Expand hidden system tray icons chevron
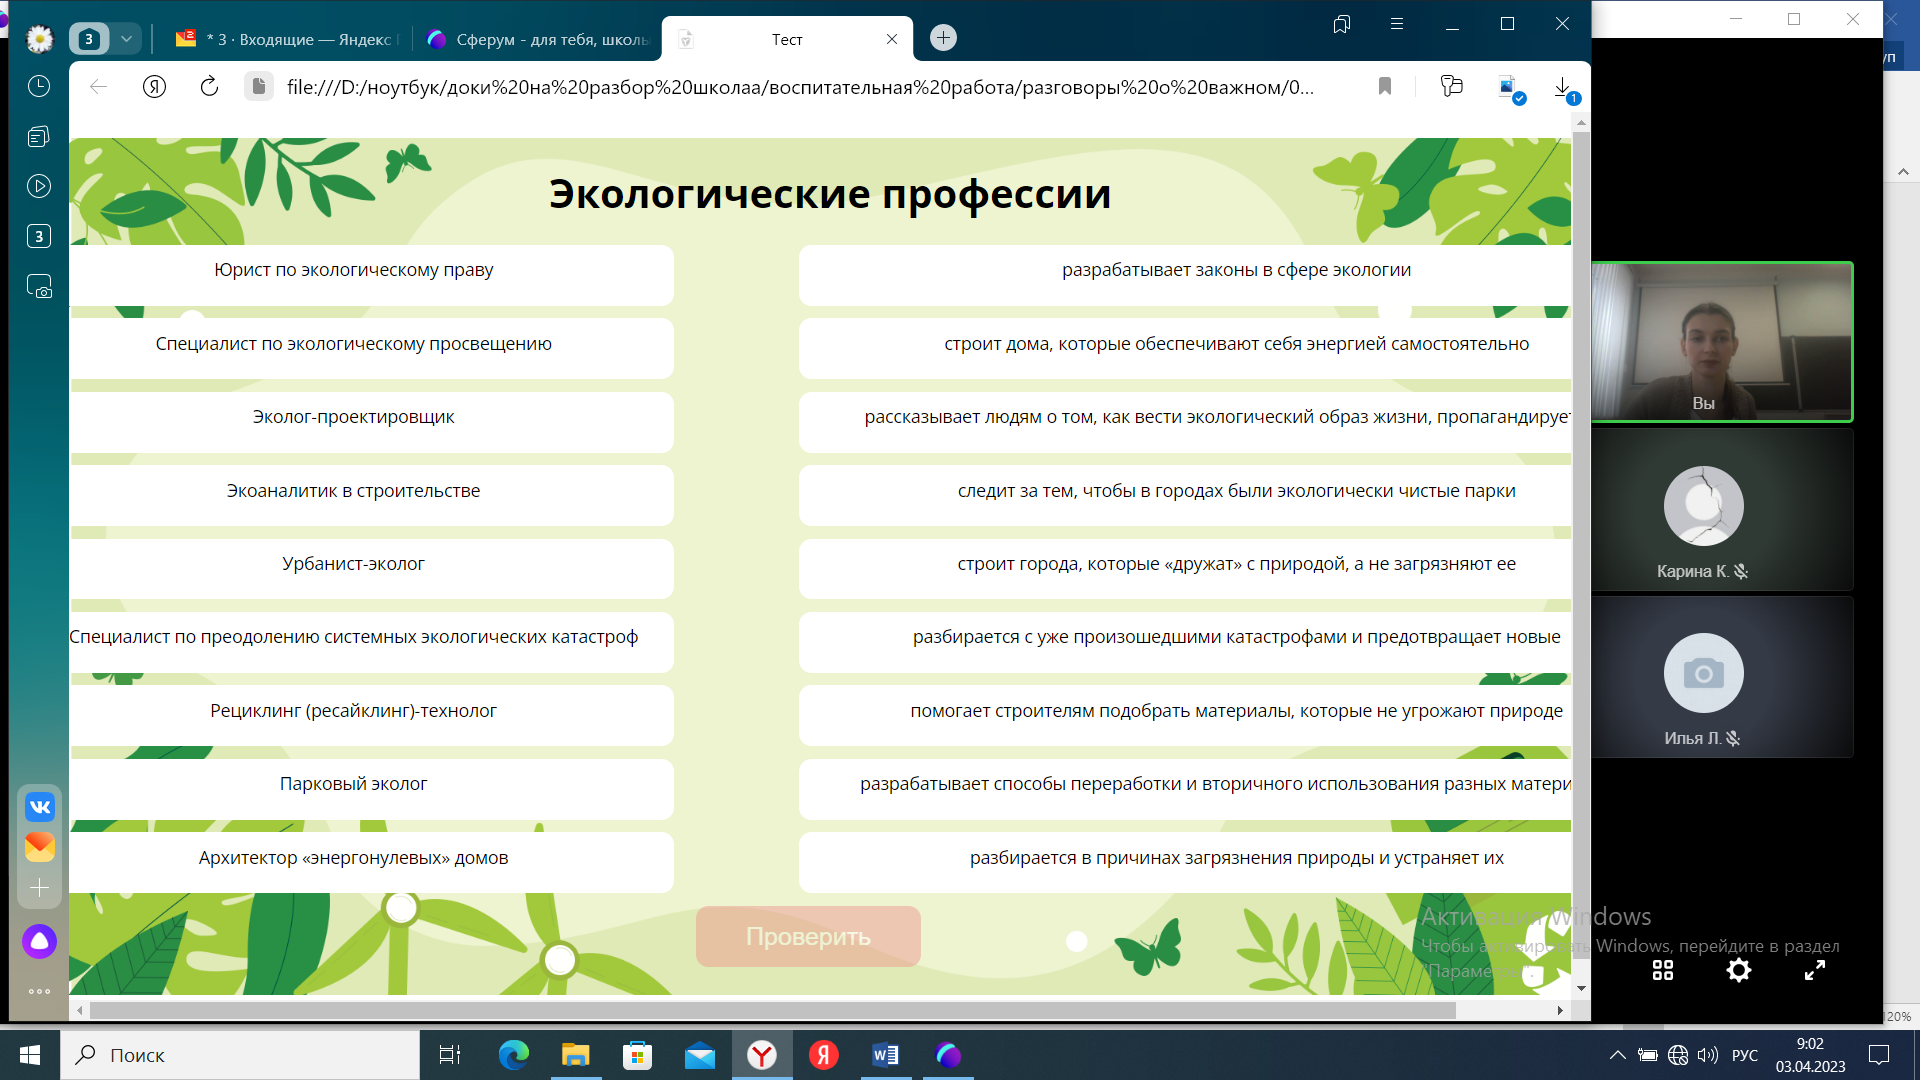Screen dimensions: 1920x1080 click(x=1617, y=1055)
